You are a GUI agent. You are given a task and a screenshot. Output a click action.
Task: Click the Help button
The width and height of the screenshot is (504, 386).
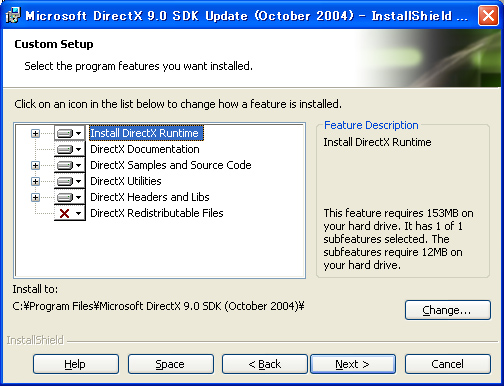76,364
